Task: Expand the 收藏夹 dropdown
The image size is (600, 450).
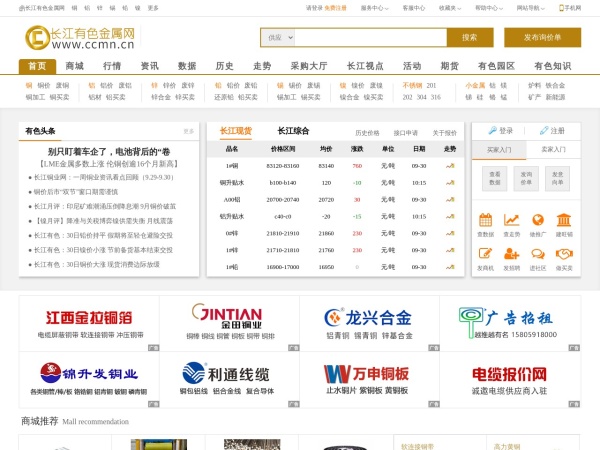Action: 450,8
